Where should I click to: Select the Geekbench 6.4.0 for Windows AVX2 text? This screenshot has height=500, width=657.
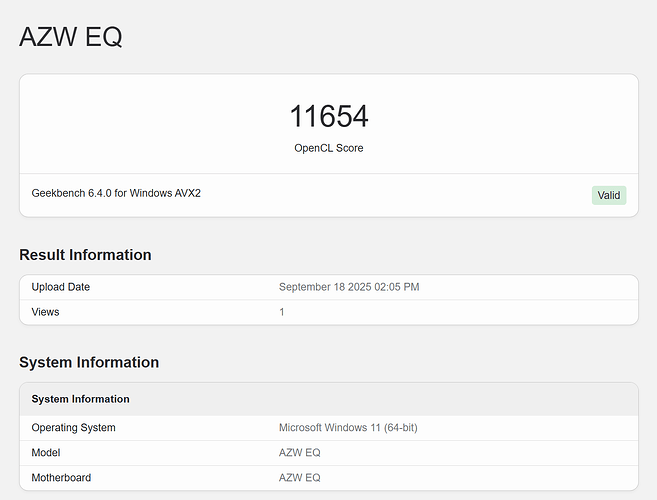[116, 193]
